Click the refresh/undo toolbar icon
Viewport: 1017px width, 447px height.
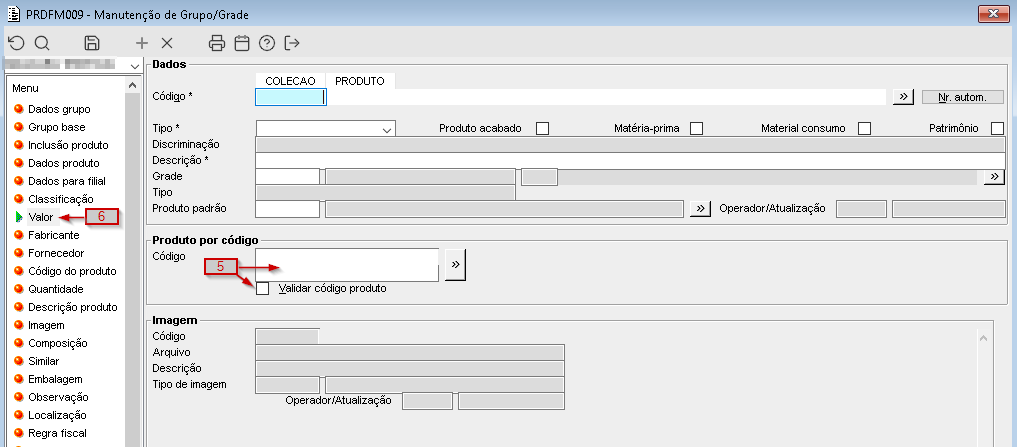point(16,43)
